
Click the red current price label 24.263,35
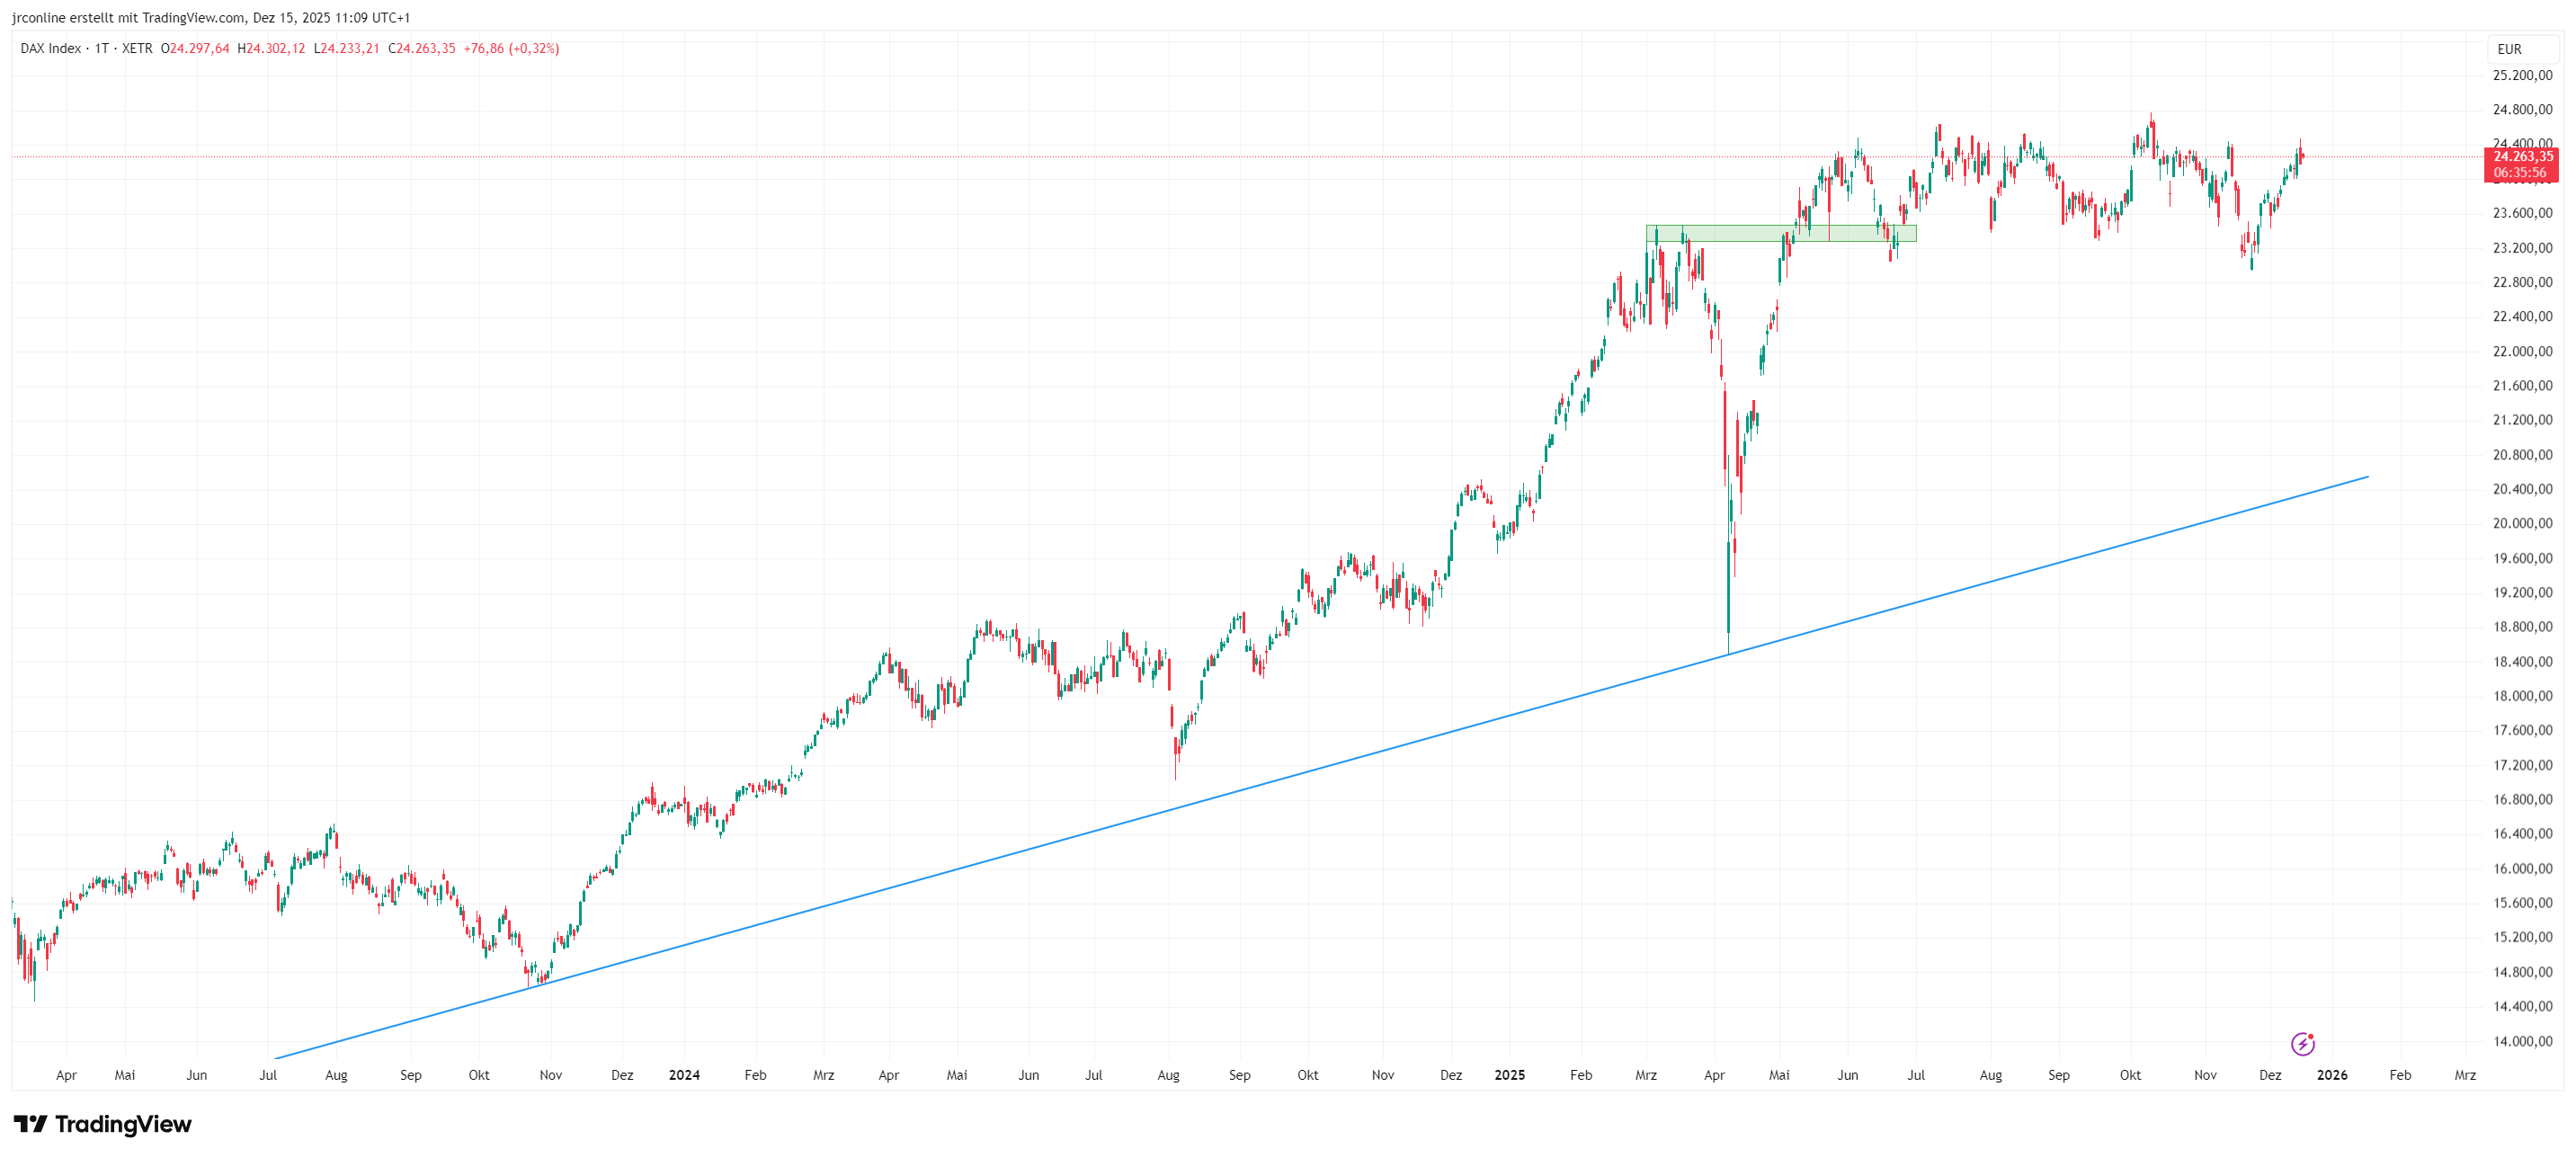tap(2522, 157)
